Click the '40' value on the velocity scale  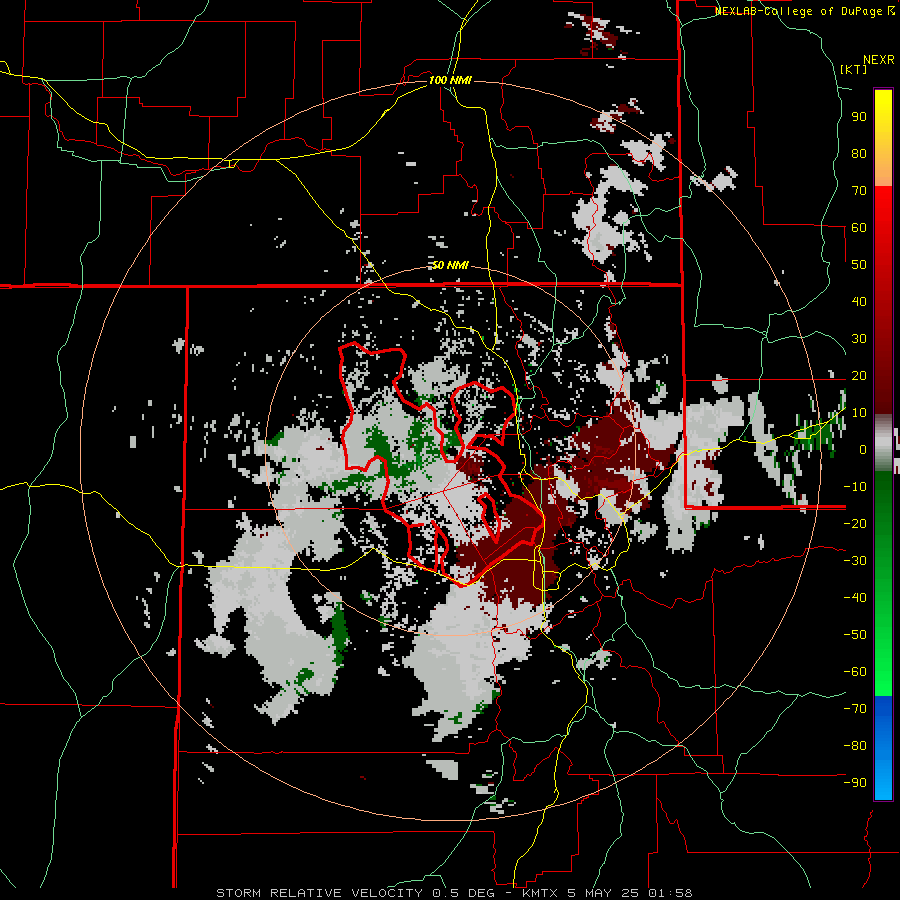point(859,301)
